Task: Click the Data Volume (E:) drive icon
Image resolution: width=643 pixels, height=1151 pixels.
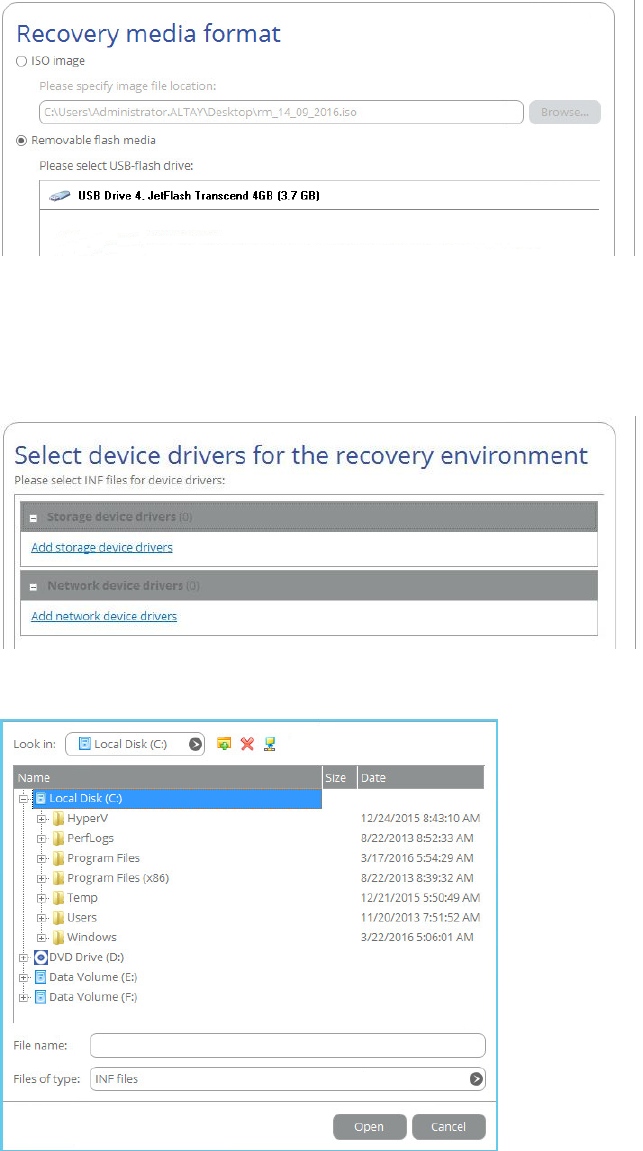Action: pos(40,977)
